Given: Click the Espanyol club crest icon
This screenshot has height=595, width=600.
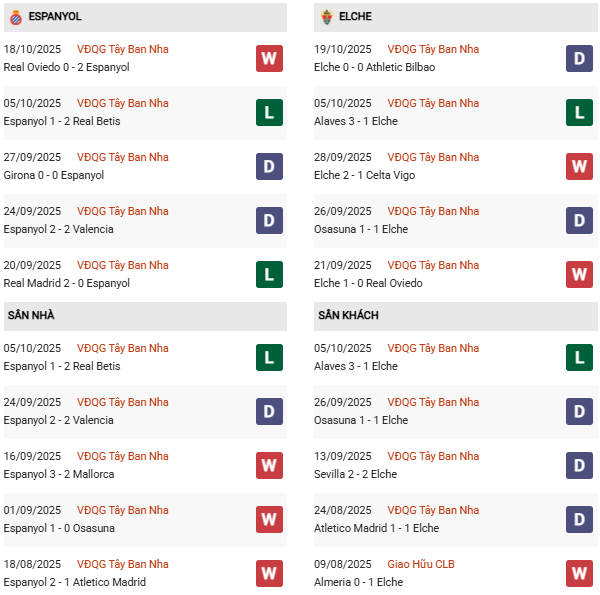Looking at the screenshot, I should tap(15, 17).
